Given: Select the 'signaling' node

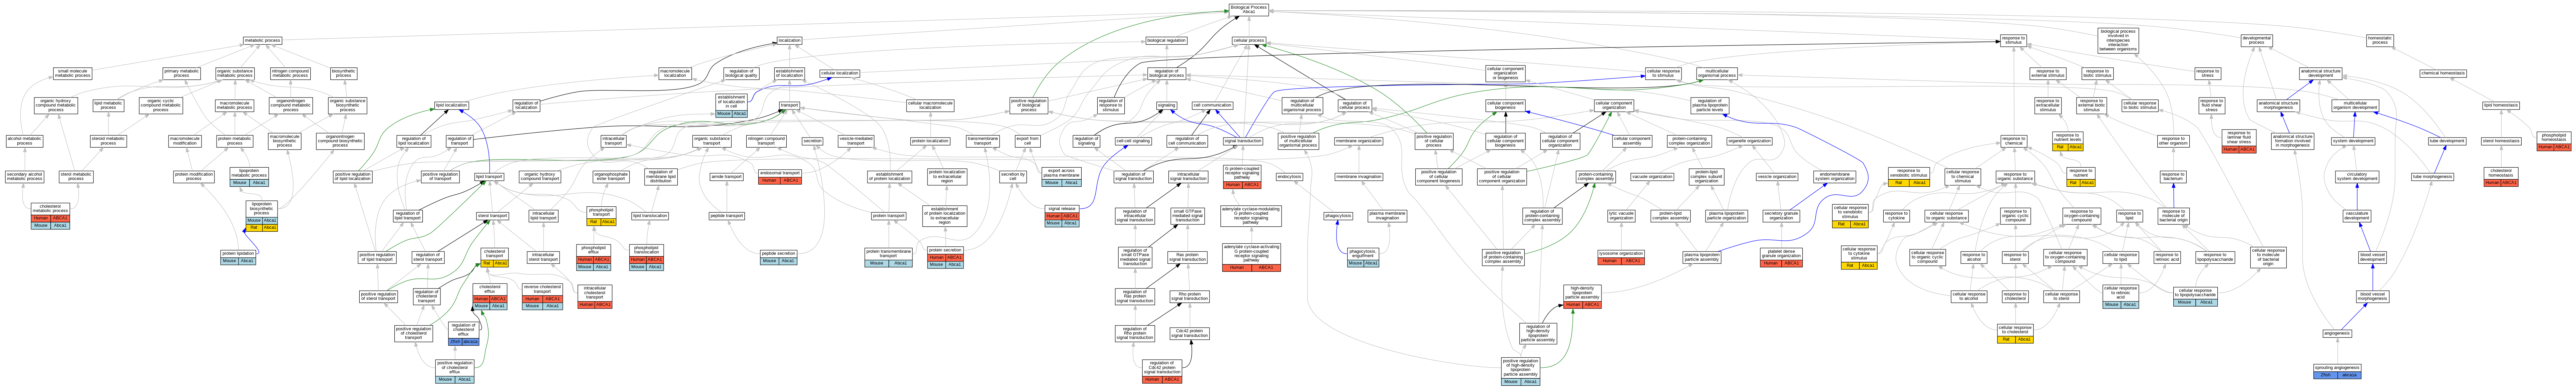Looking at the screenshot, I should pos(1166,105).
